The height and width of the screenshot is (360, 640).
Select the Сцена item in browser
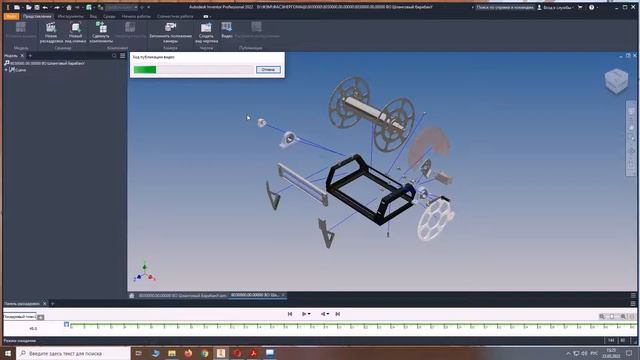coord(18,70)
